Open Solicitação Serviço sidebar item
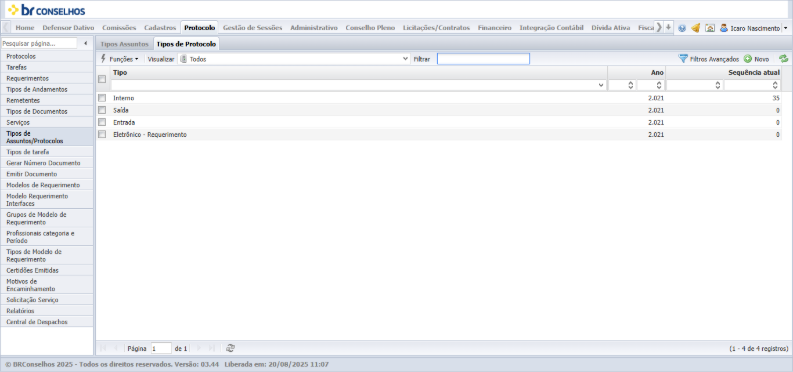The width and height of the screenshot is (793, 372). point(47,300)
